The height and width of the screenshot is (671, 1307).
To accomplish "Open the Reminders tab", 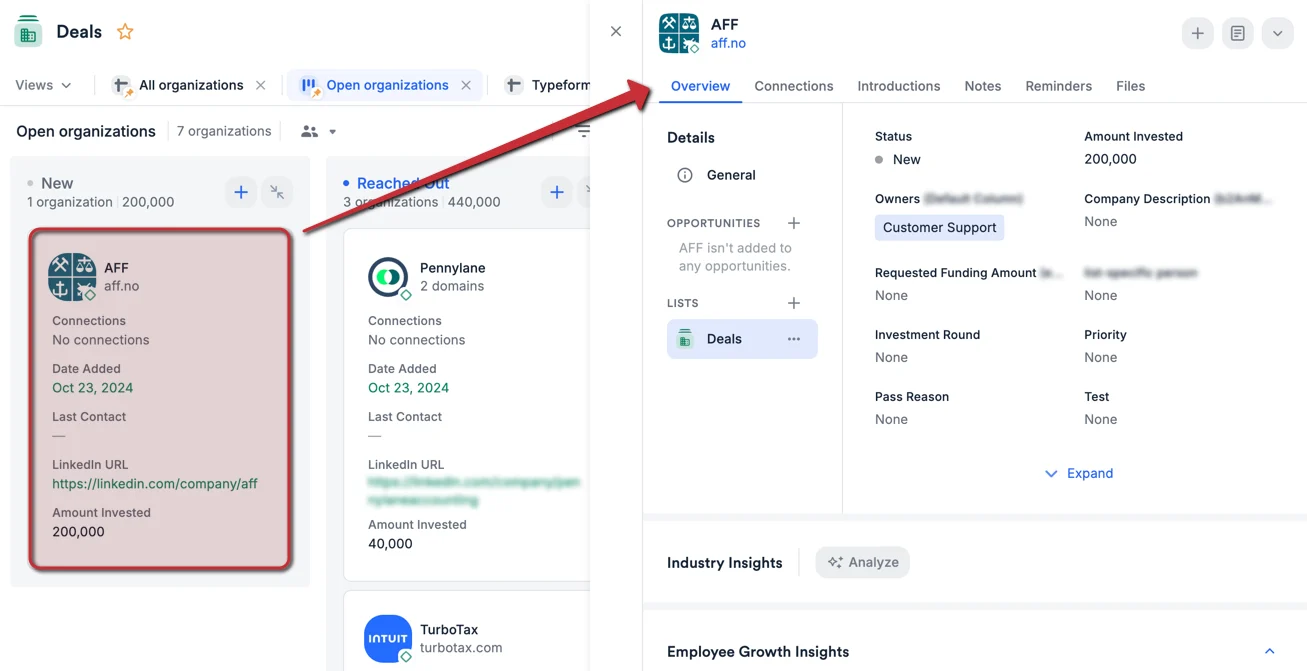I will 1058,86.
